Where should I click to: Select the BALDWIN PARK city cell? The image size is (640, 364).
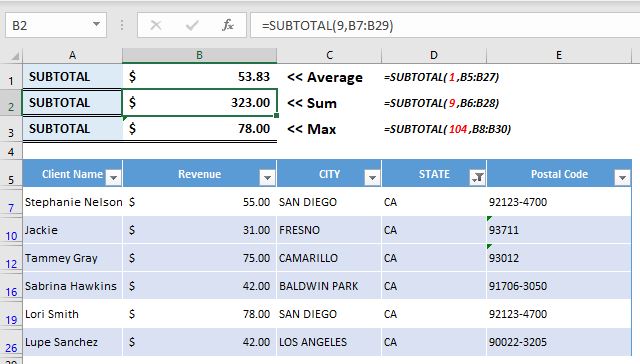click(x=329, y=286)
